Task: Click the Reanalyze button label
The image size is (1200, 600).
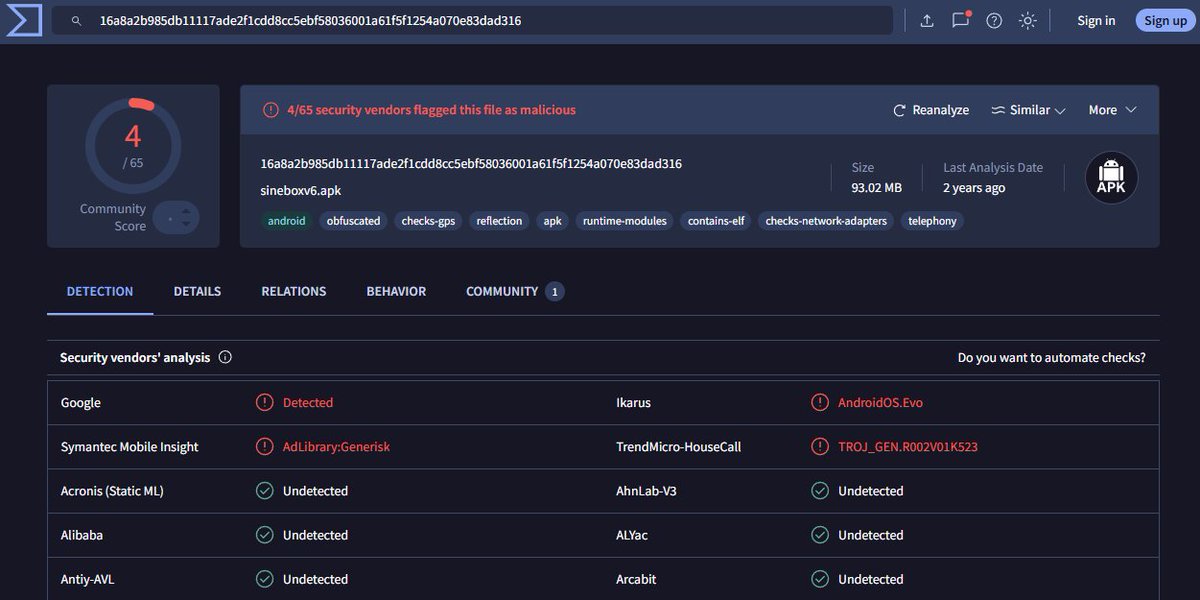Action: [941, 110]
